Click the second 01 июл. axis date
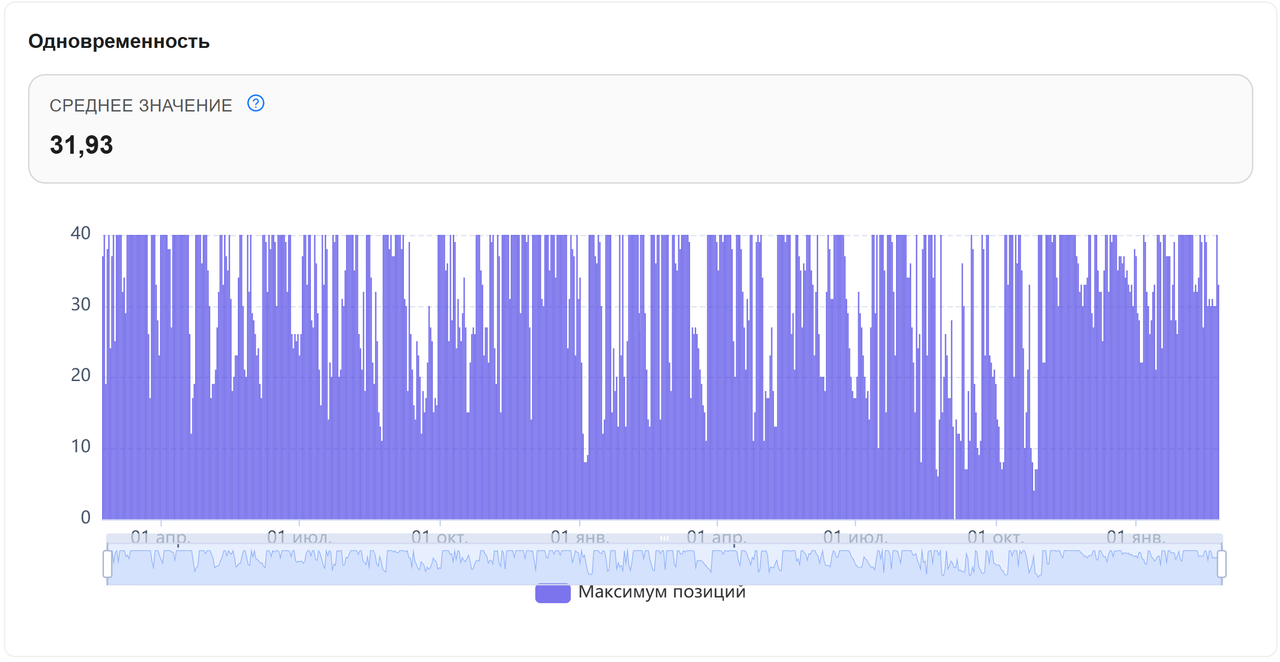Viewport: 1280px width, 662px height. point(856,537)
